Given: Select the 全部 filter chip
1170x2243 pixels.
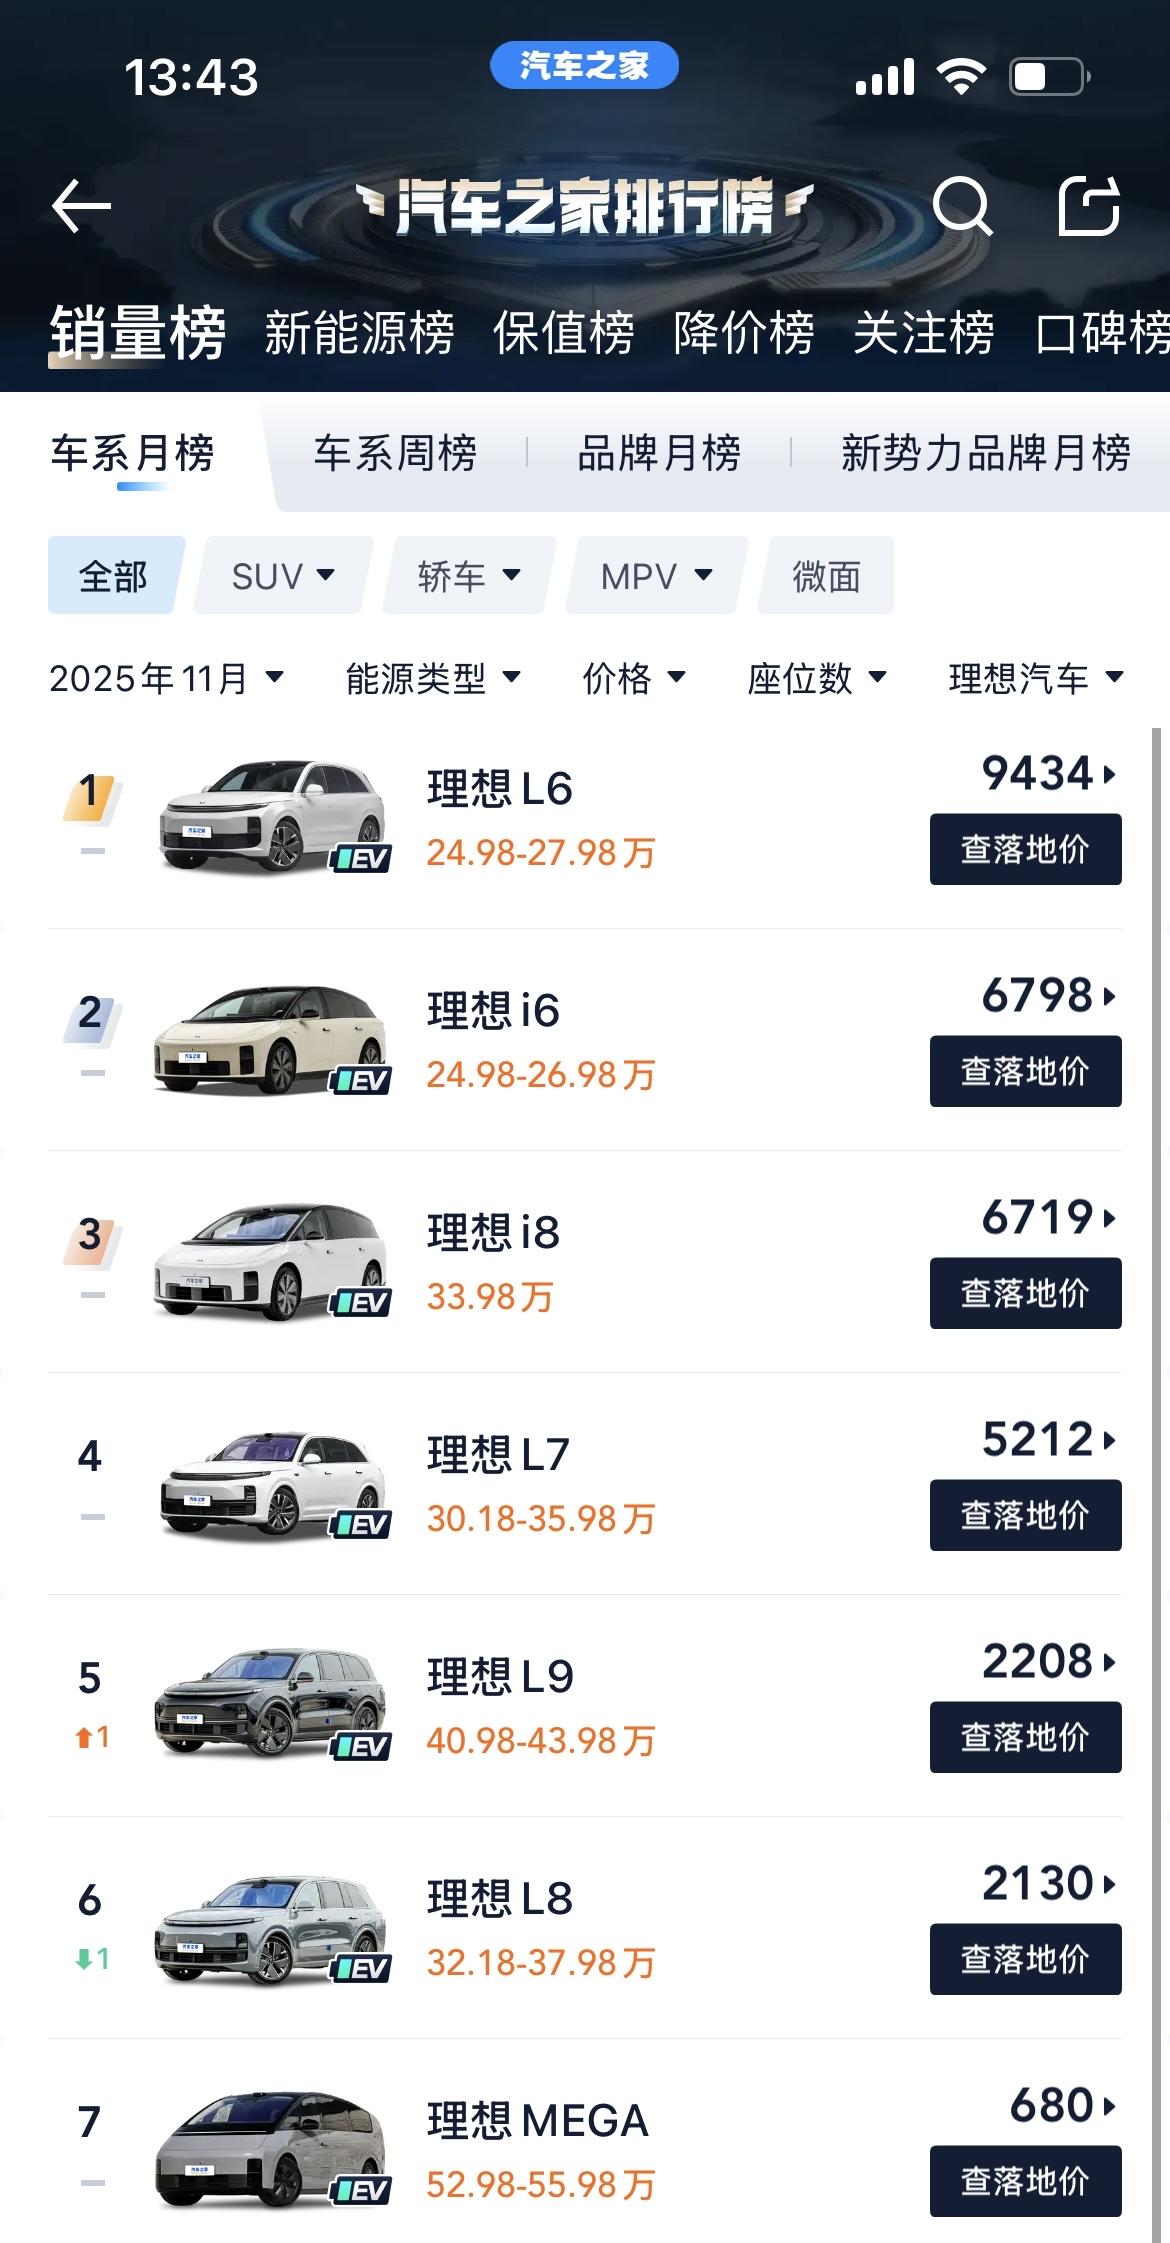Looking at the screenshot, I should 115,575.
